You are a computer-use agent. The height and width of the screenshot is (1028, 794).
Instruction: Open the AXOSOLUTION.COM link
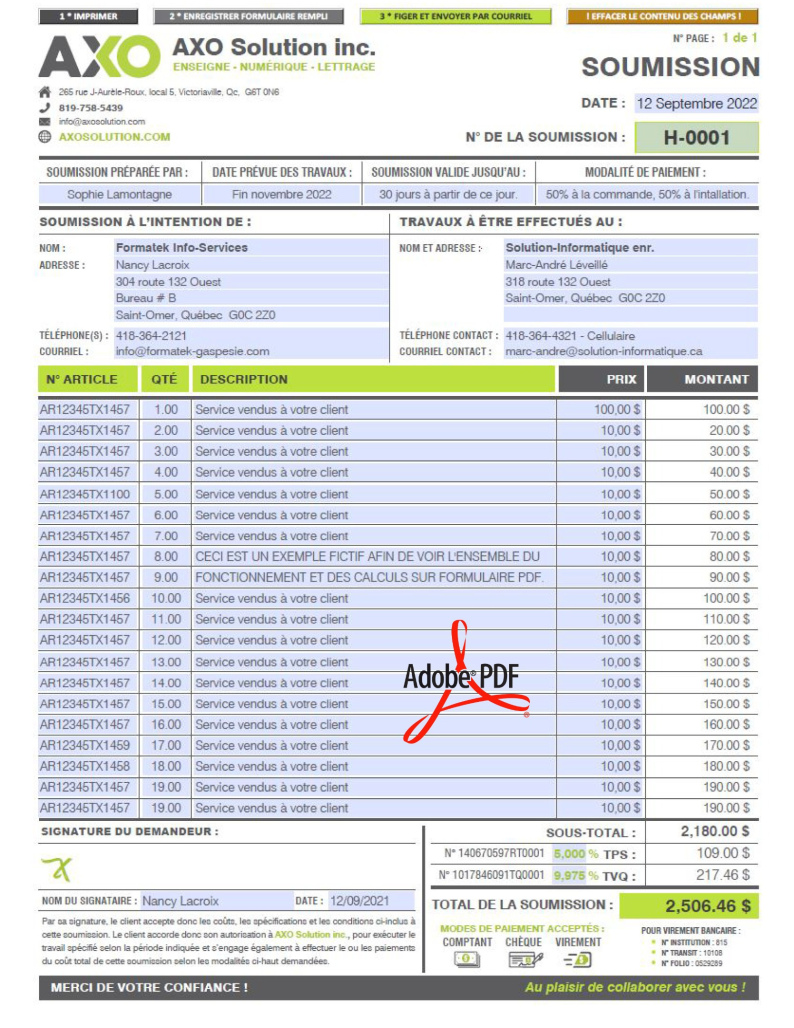point(115,137)
